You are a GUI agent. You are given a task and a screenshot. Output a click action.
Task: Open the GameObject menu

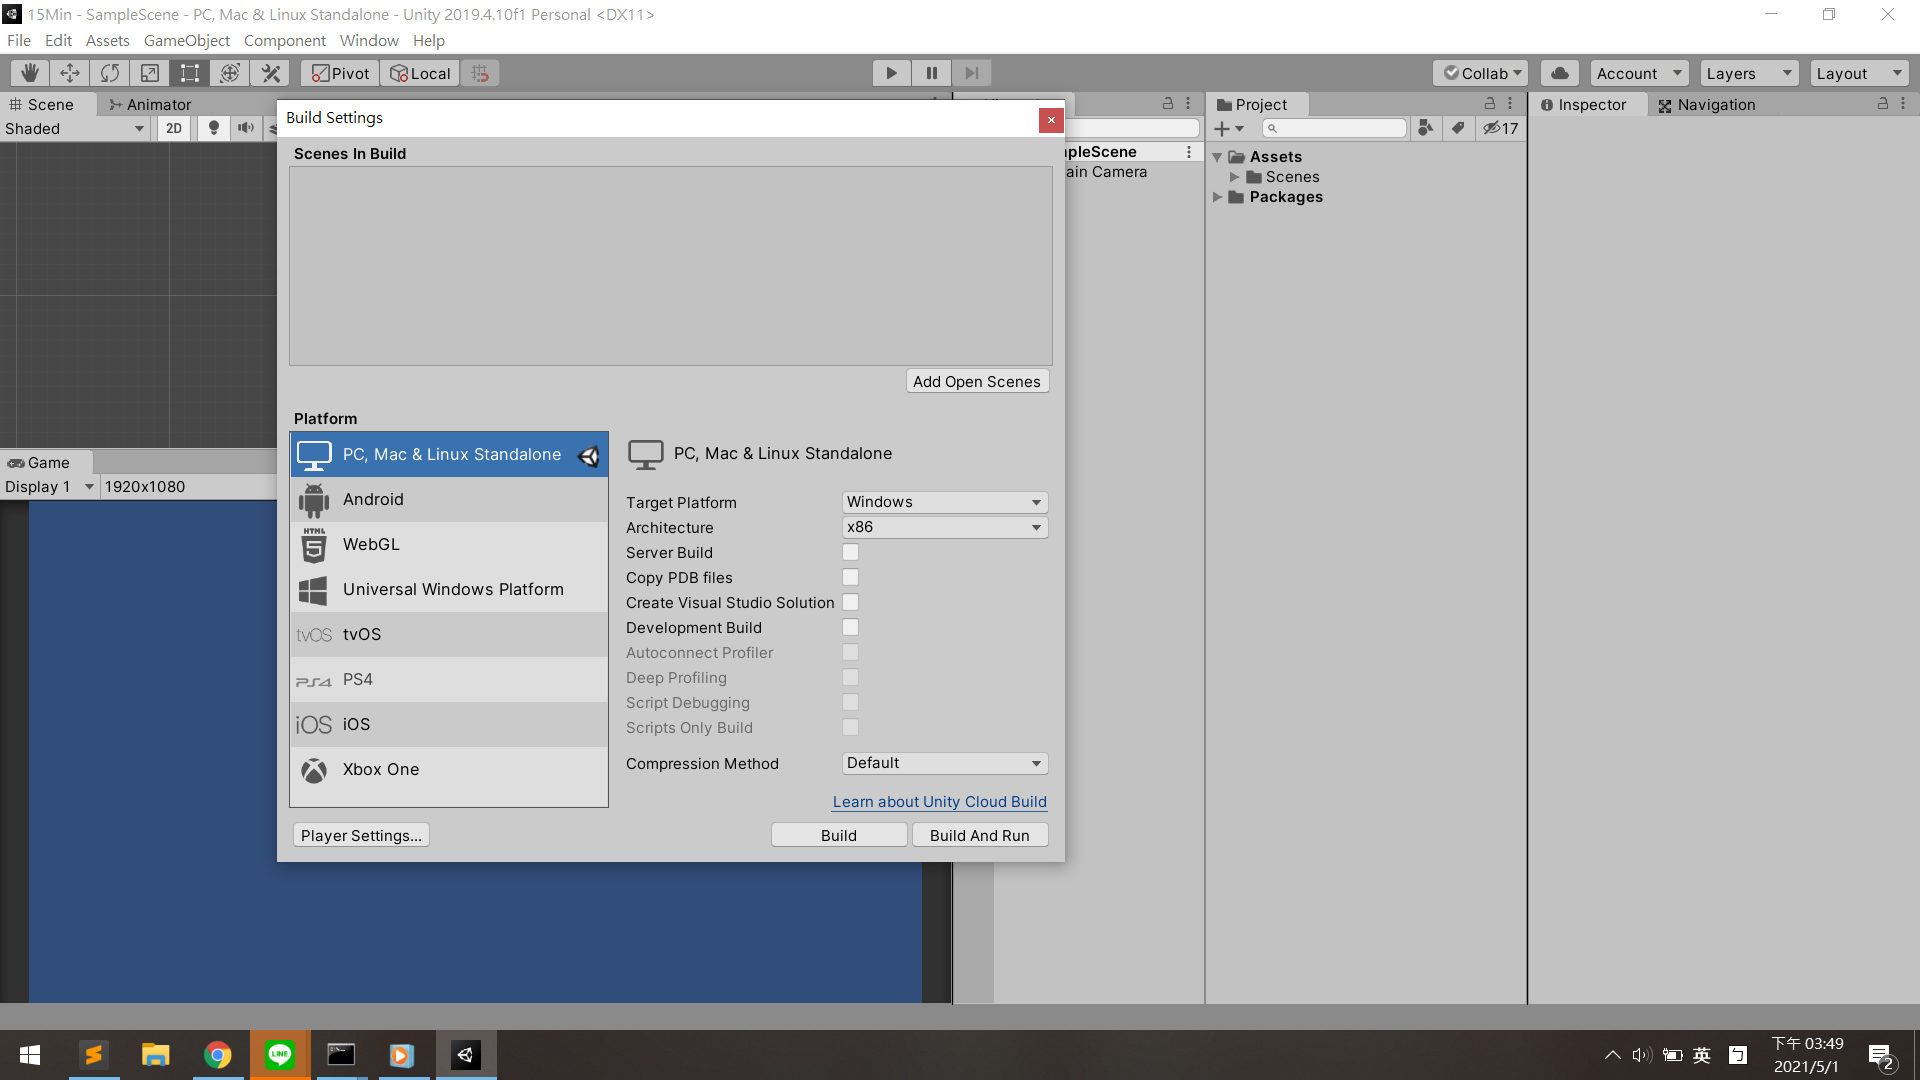coord(186,40)
